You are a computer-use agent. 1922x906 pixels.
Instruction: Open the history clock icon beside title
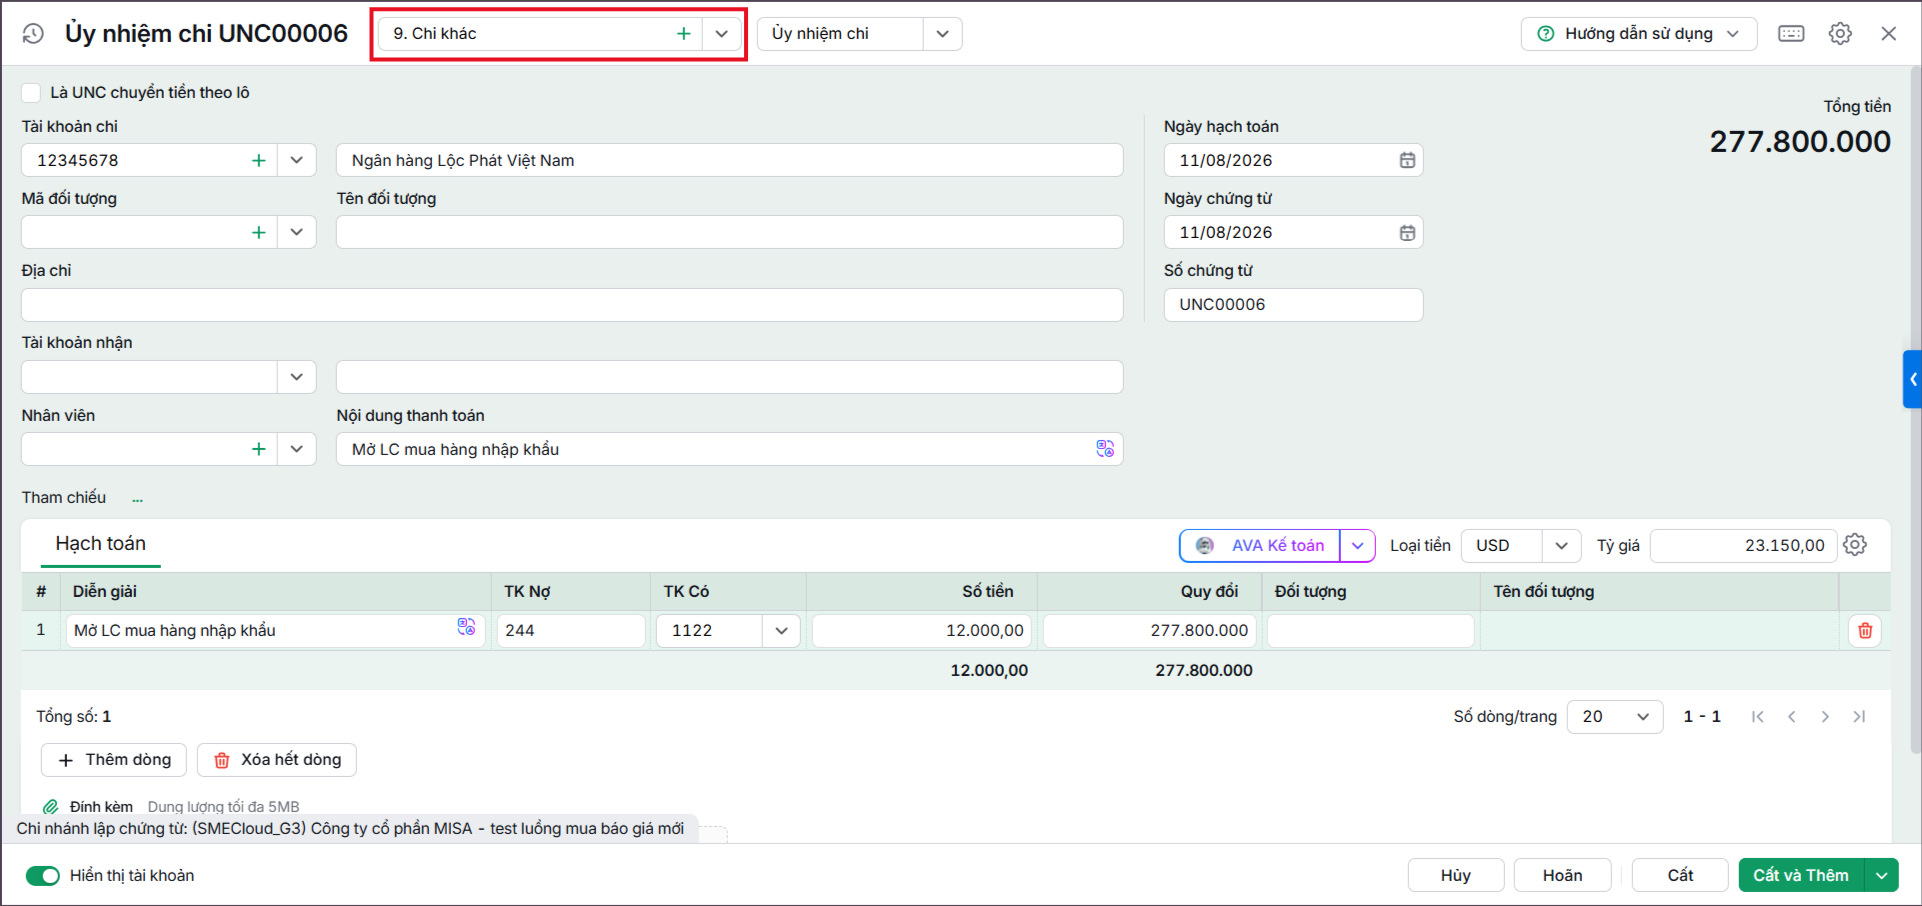pos(33,33)
